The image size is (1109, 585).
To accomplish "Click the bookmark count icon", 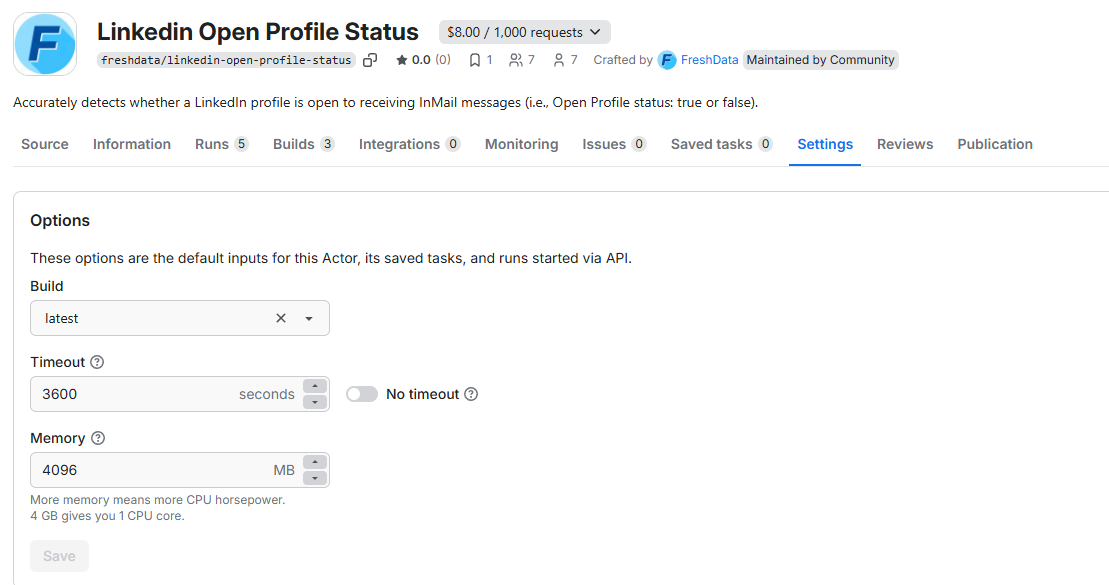I will 475,60.
